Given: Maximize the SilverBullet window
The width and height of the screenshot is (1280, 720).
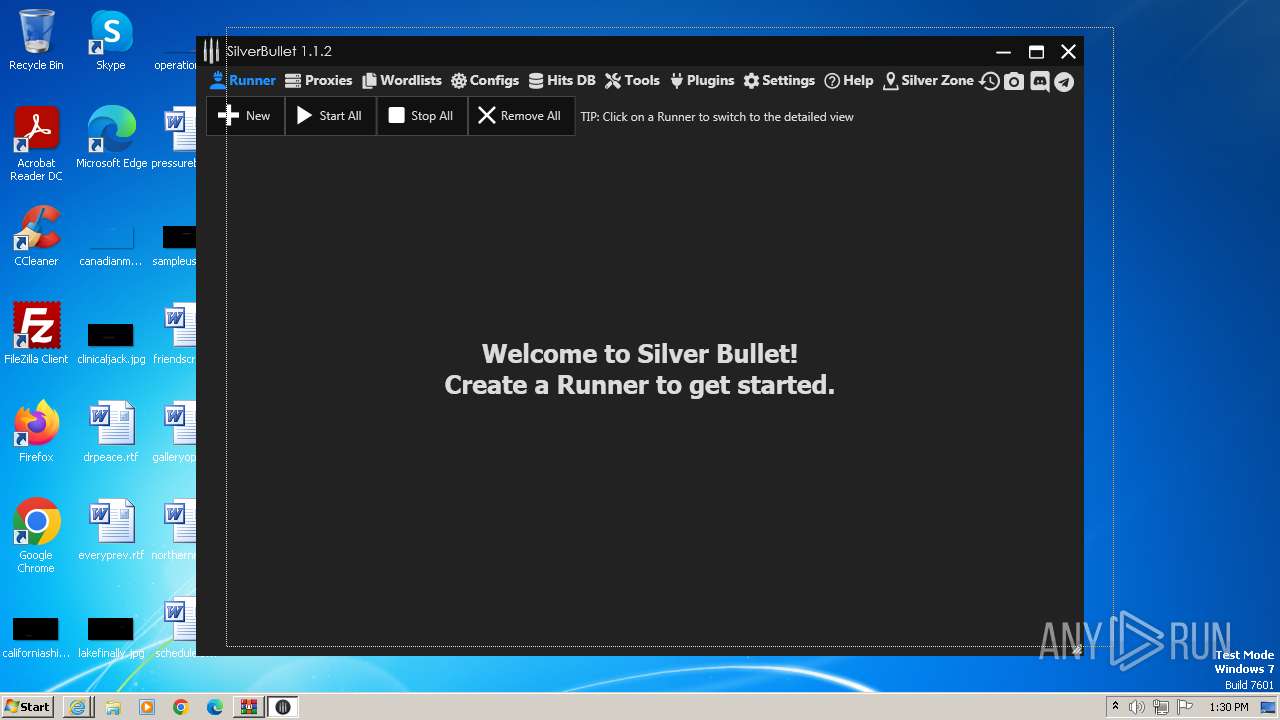Looking at the screenshot, I should (1036, 52).
